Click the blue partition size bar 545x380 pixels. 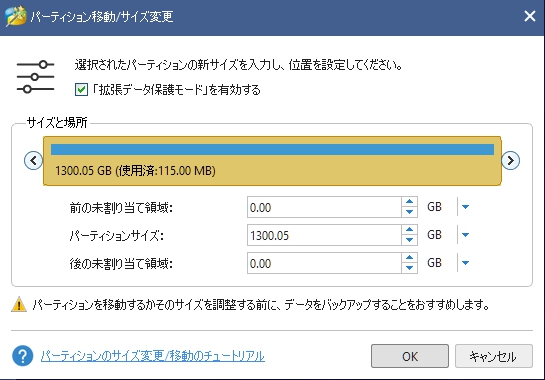click(272, 149)
